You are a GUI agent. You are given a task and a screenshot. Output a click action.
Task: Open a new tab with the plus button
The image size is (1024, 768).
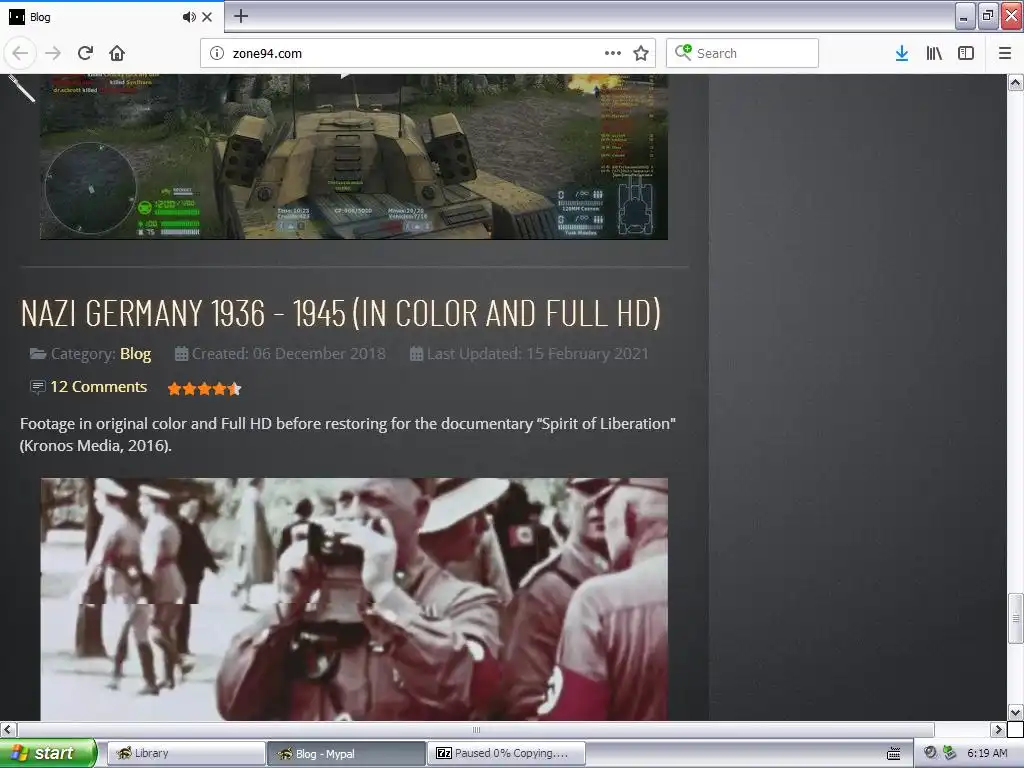[x=240, y=16]
